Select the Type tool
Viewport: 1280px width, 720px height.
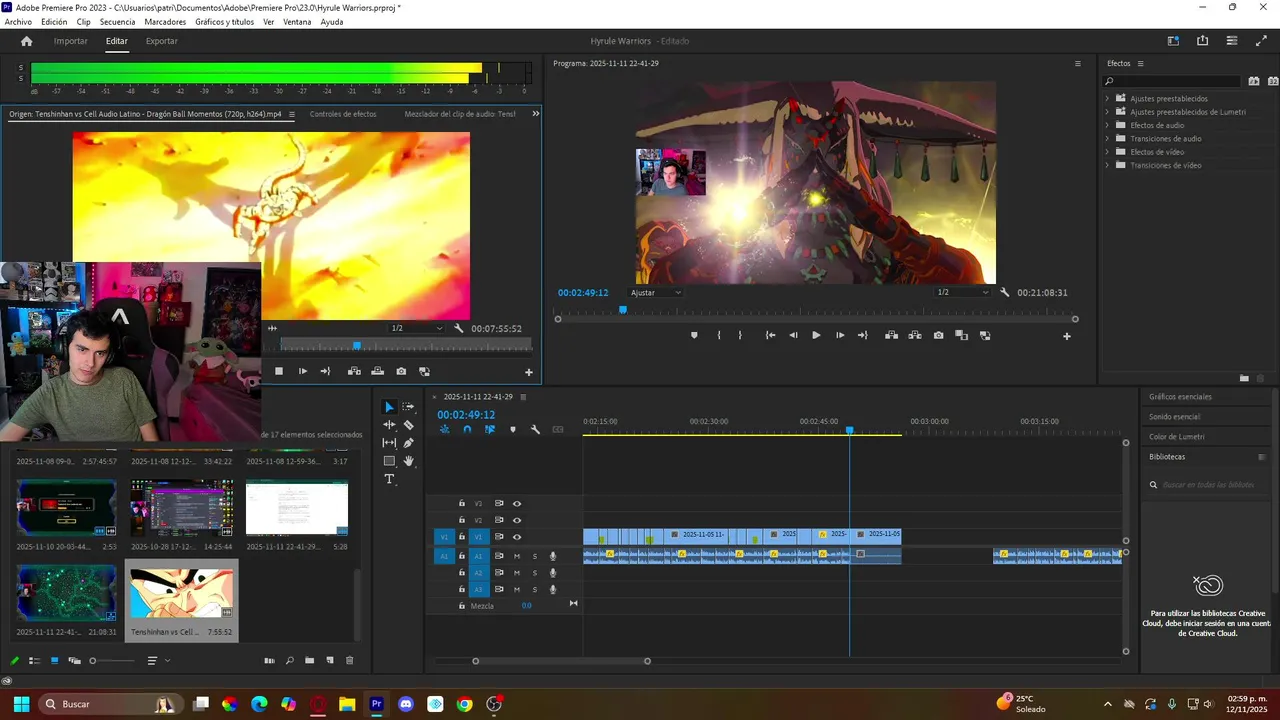tap(389, 480)
